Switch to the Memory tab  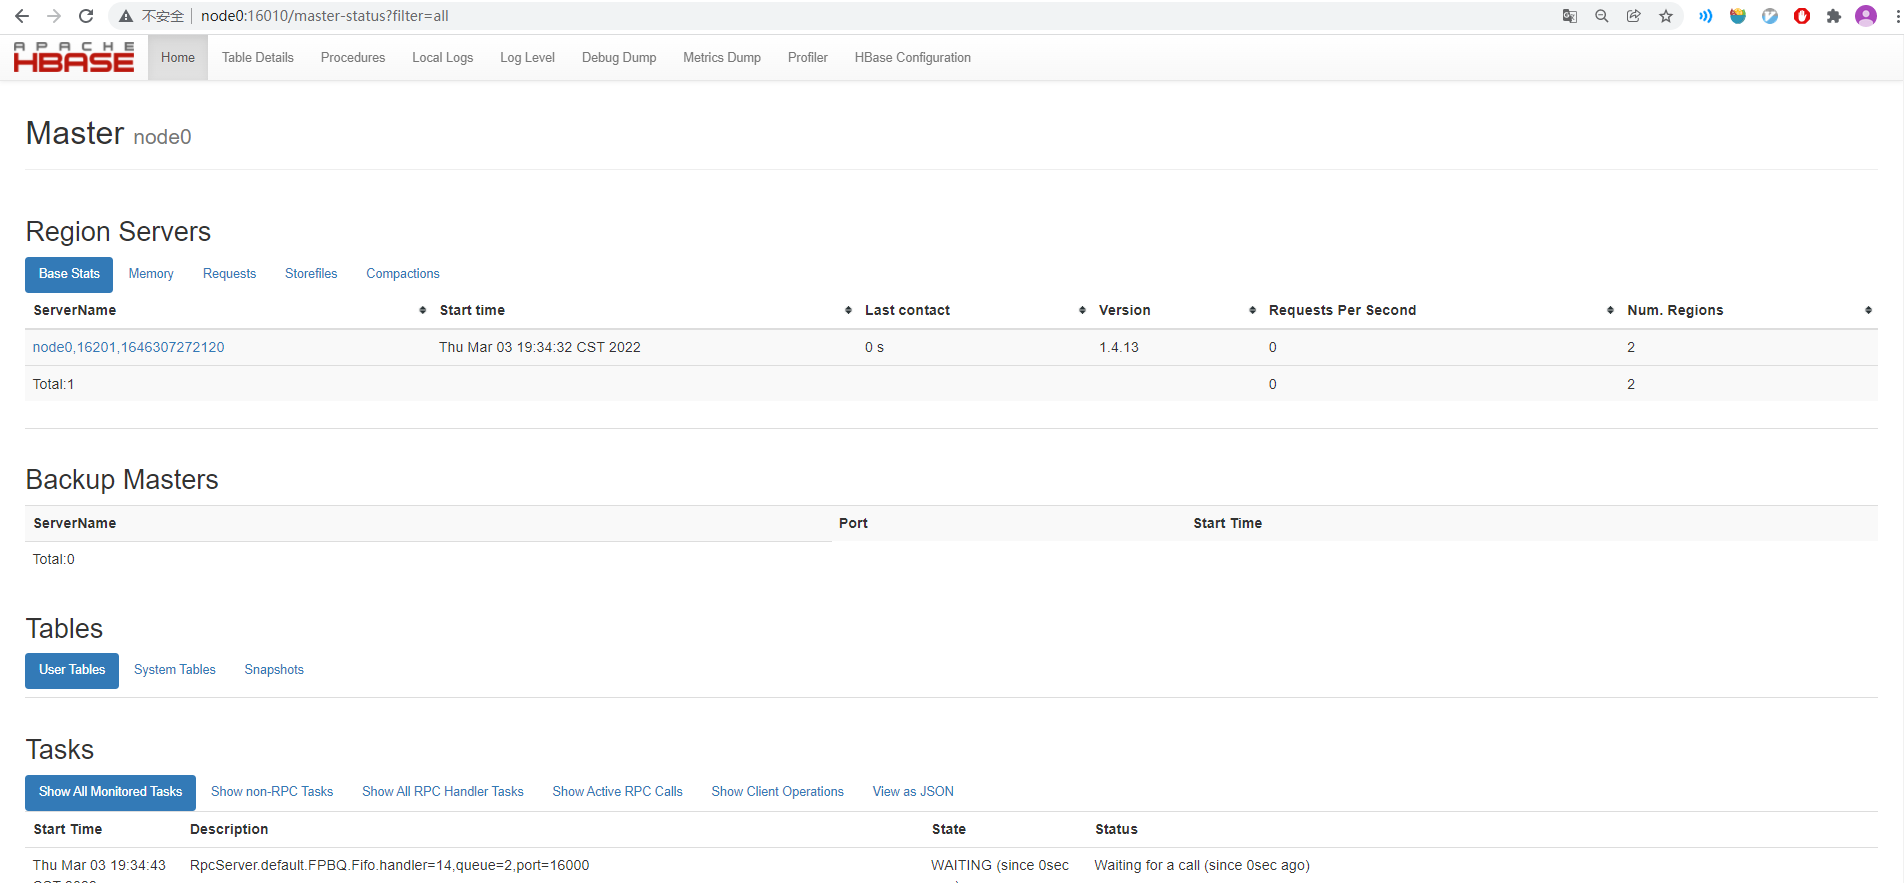point(151,274)
